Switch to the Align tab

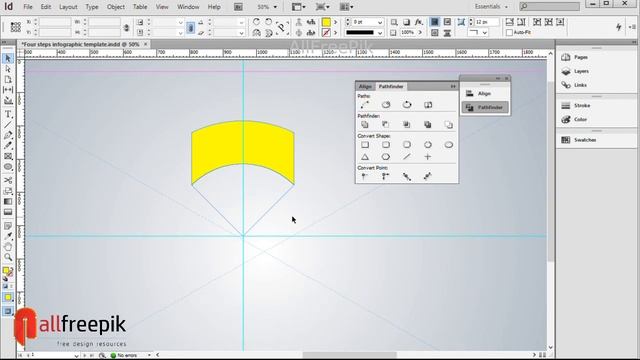[x=365, y=86]
